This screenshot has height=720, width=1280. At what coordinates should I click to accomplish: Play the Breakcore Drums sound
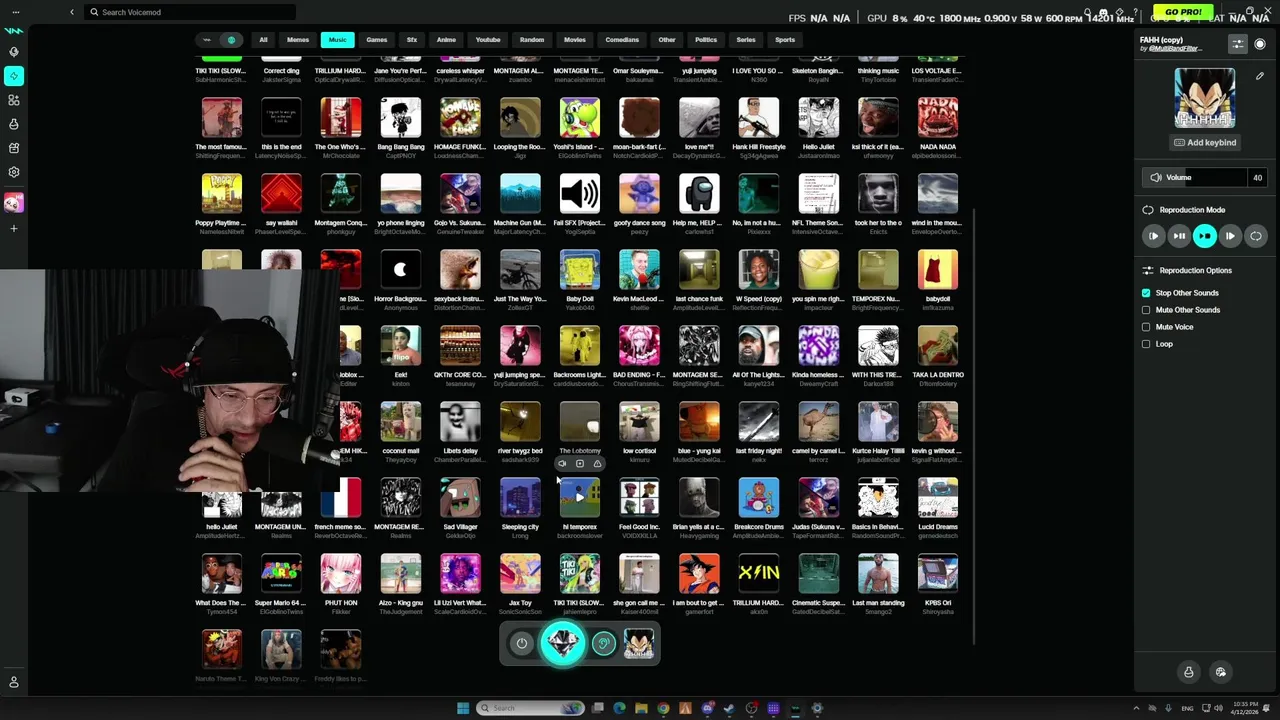(759, 498)
